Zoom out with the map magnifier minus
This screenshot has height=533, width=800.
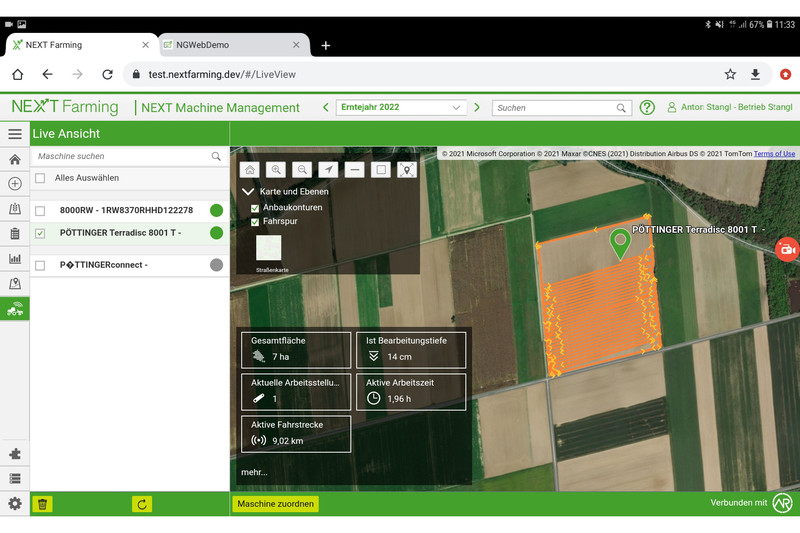pyautogui.click(x=302, y=169)
